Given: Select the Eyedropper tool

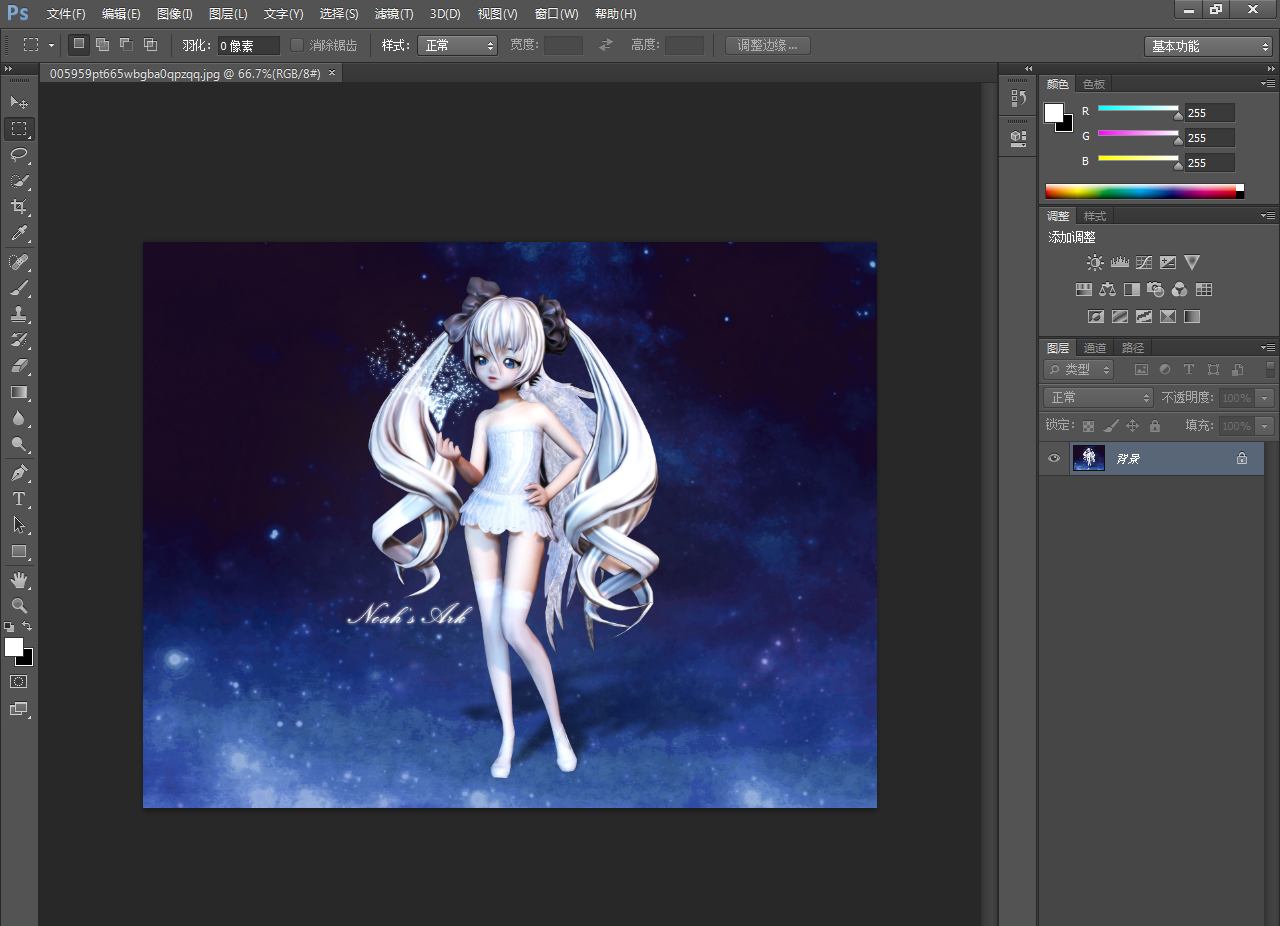Looking at the screenshot, I should pyautogui.click(x=19, y=234).
